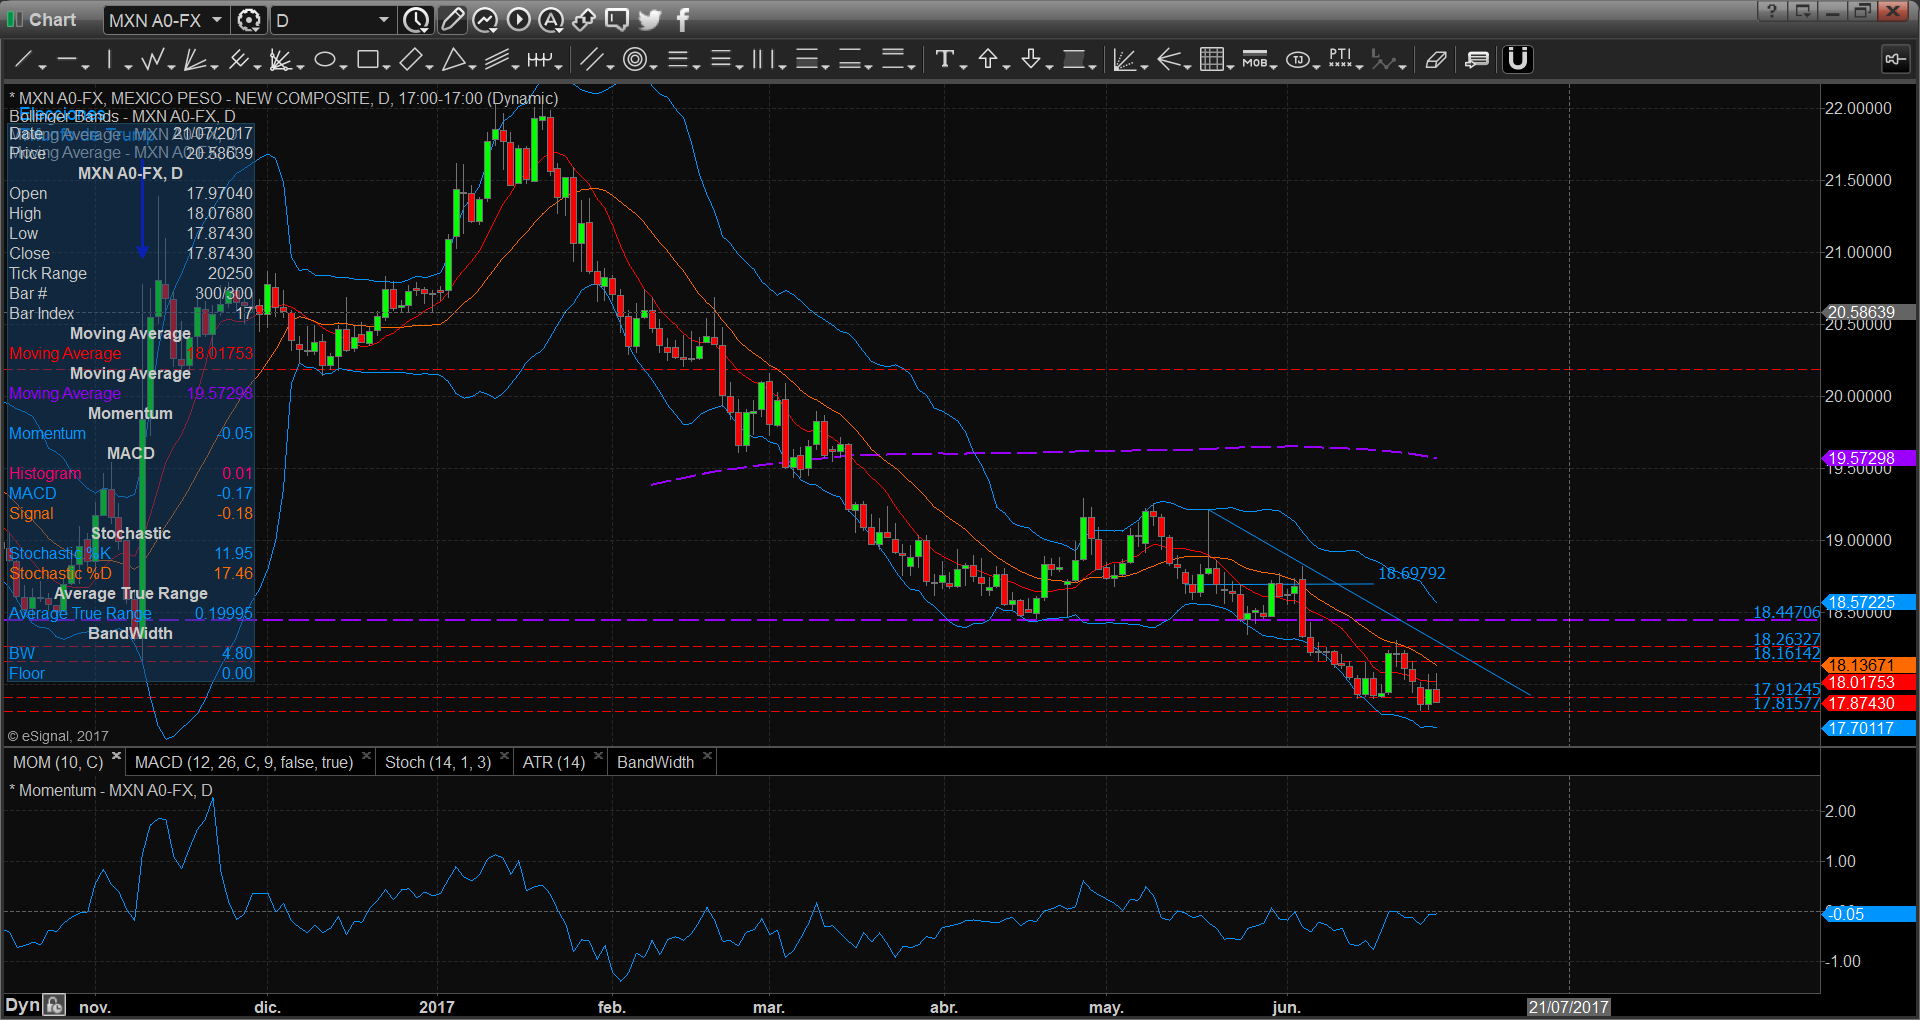1920x1020 pixels.
Task: Expand the ellipse tool options arrow
Action: (x=344, y=66)
